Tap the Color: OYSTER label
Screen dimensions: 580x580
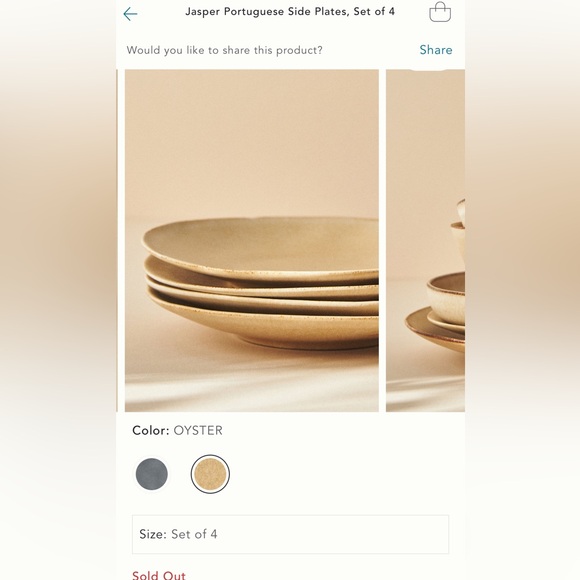click(178, 430)
